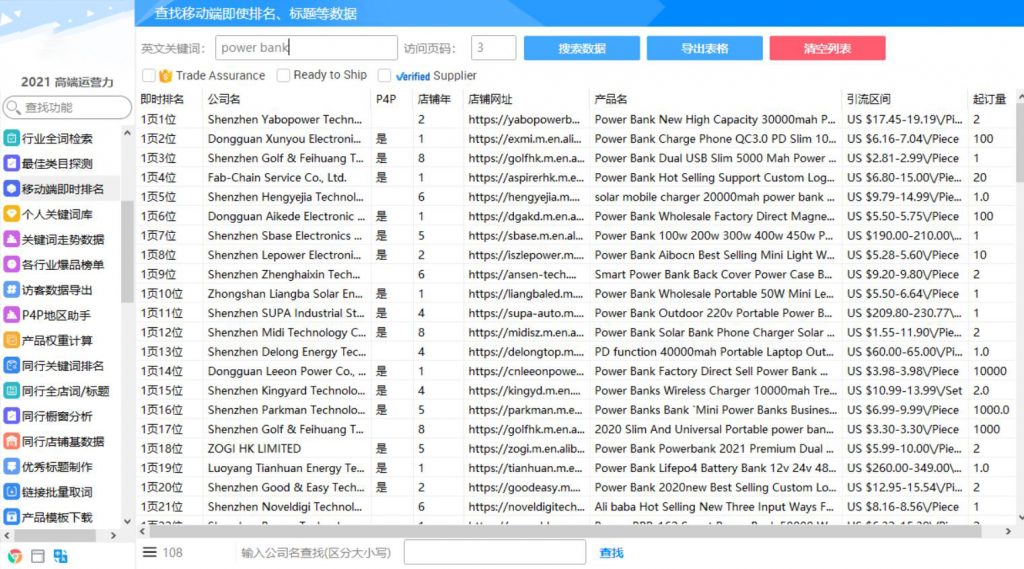Select row Zhongshan Liangba Solar En...
Screen dimensions: 1024x569
(576, 294)
